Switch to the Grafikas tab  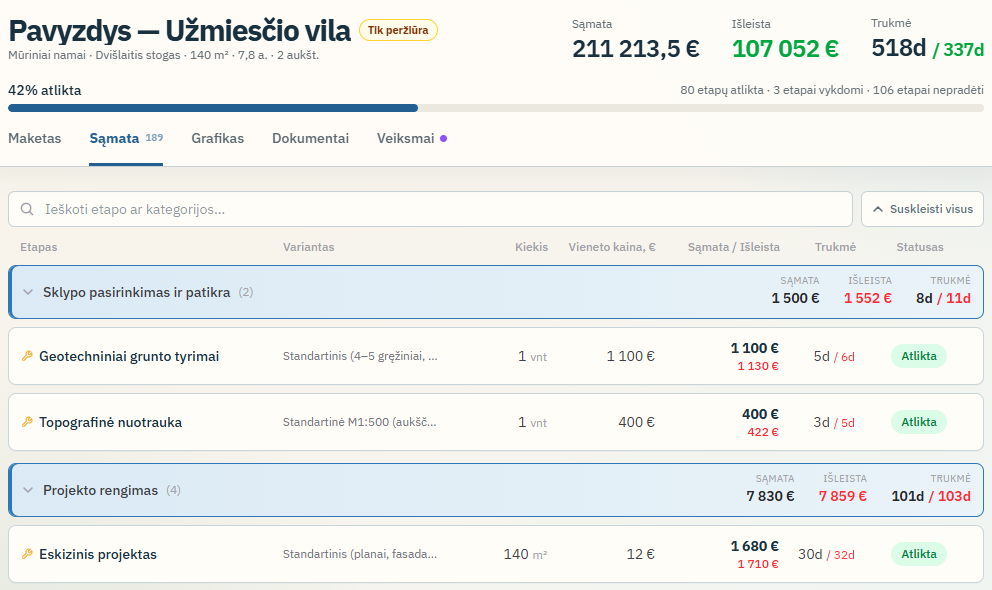[x=218, y=138]
